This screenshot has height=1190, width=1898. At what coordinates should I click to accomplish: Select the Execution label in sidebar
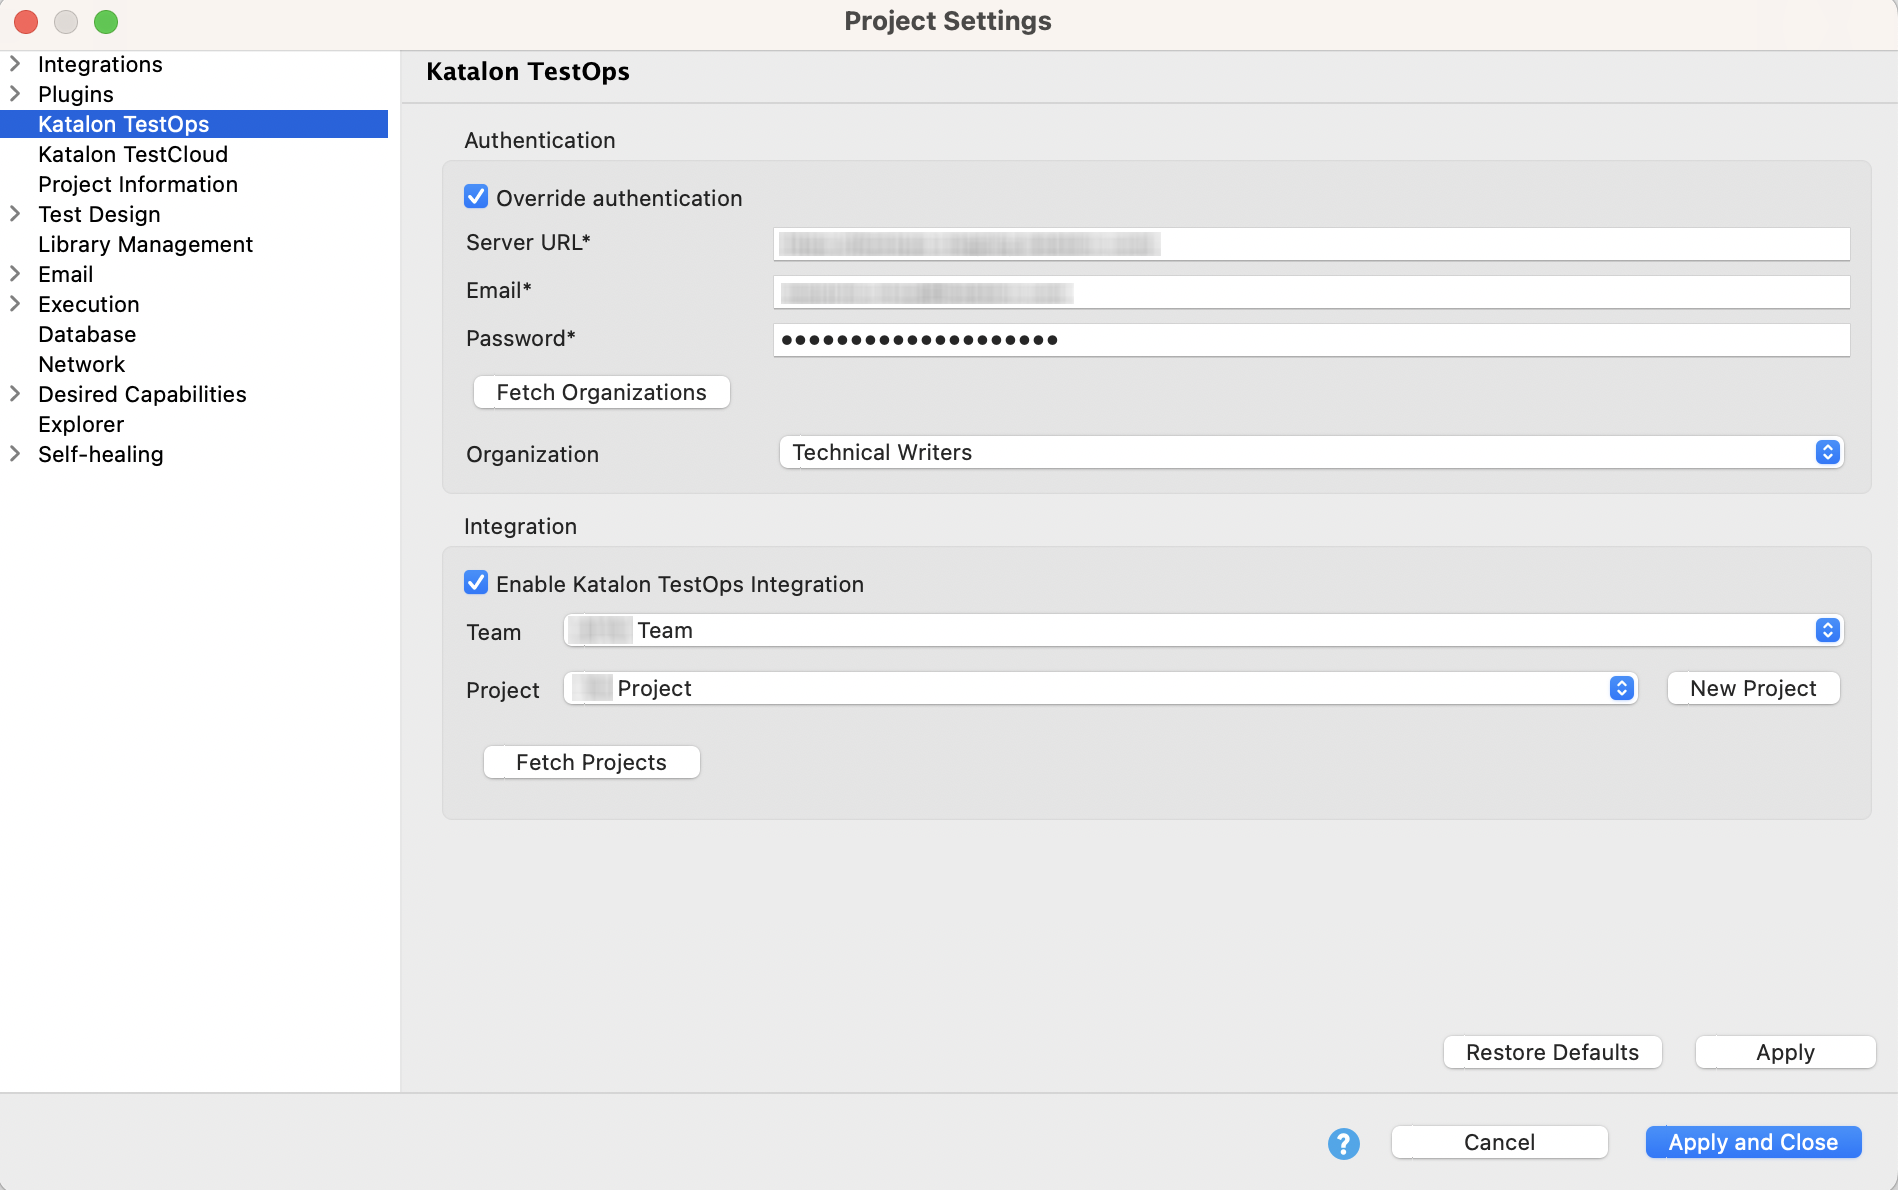89,304
